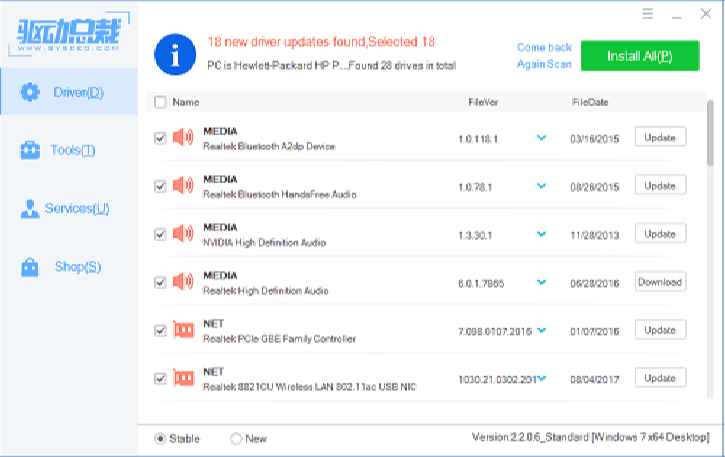The height and width of the screenshot is (457, 725).
Task: Click Download for Realtek High Definition Audio
Action: pos(660,282)
